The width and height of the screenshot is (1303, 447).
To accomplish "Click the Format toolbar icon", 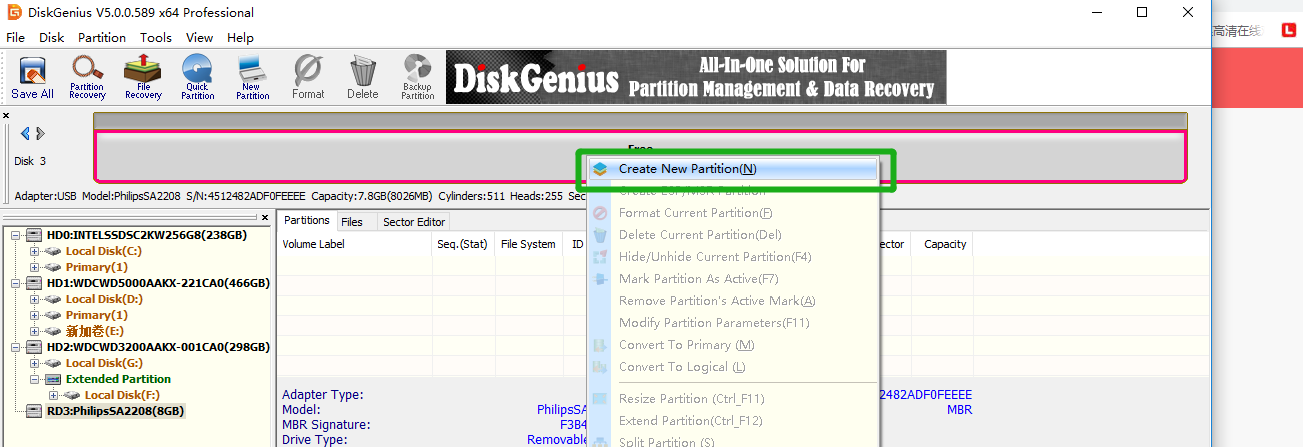I will tap(308, 77).
